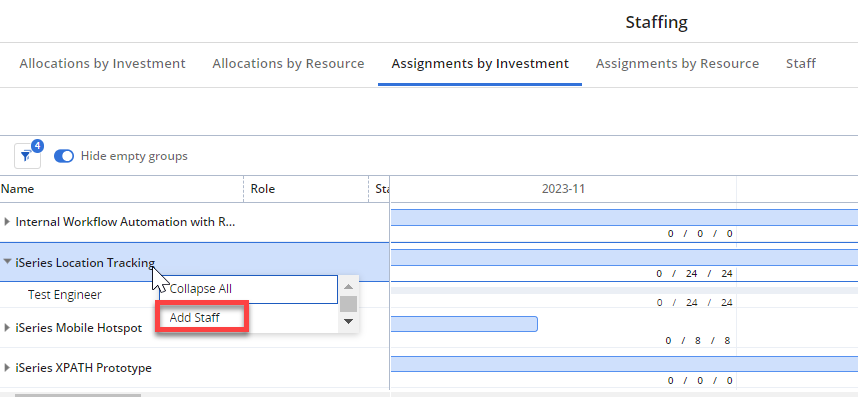Click the horizontal scrollbar under the name grid

coord(78,395)
